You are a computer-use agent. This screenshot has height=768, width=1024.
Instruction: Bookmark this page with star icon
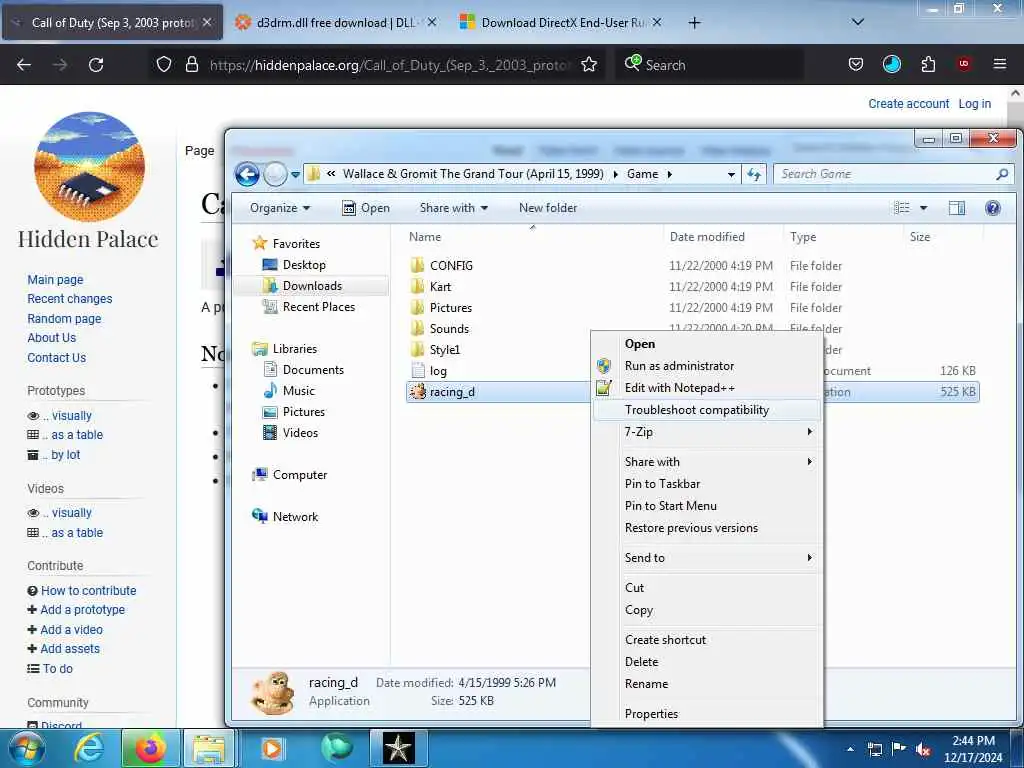[x=589, y=65]
